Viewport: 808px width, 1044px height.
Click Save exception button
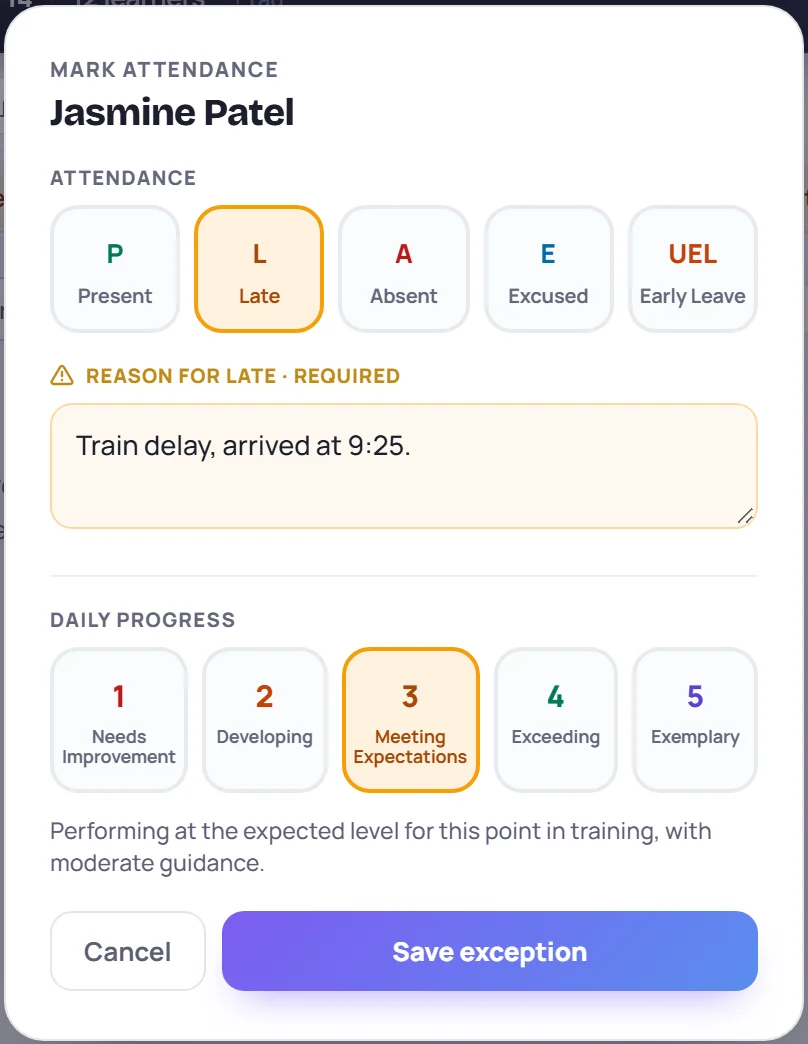pos(490,951)
